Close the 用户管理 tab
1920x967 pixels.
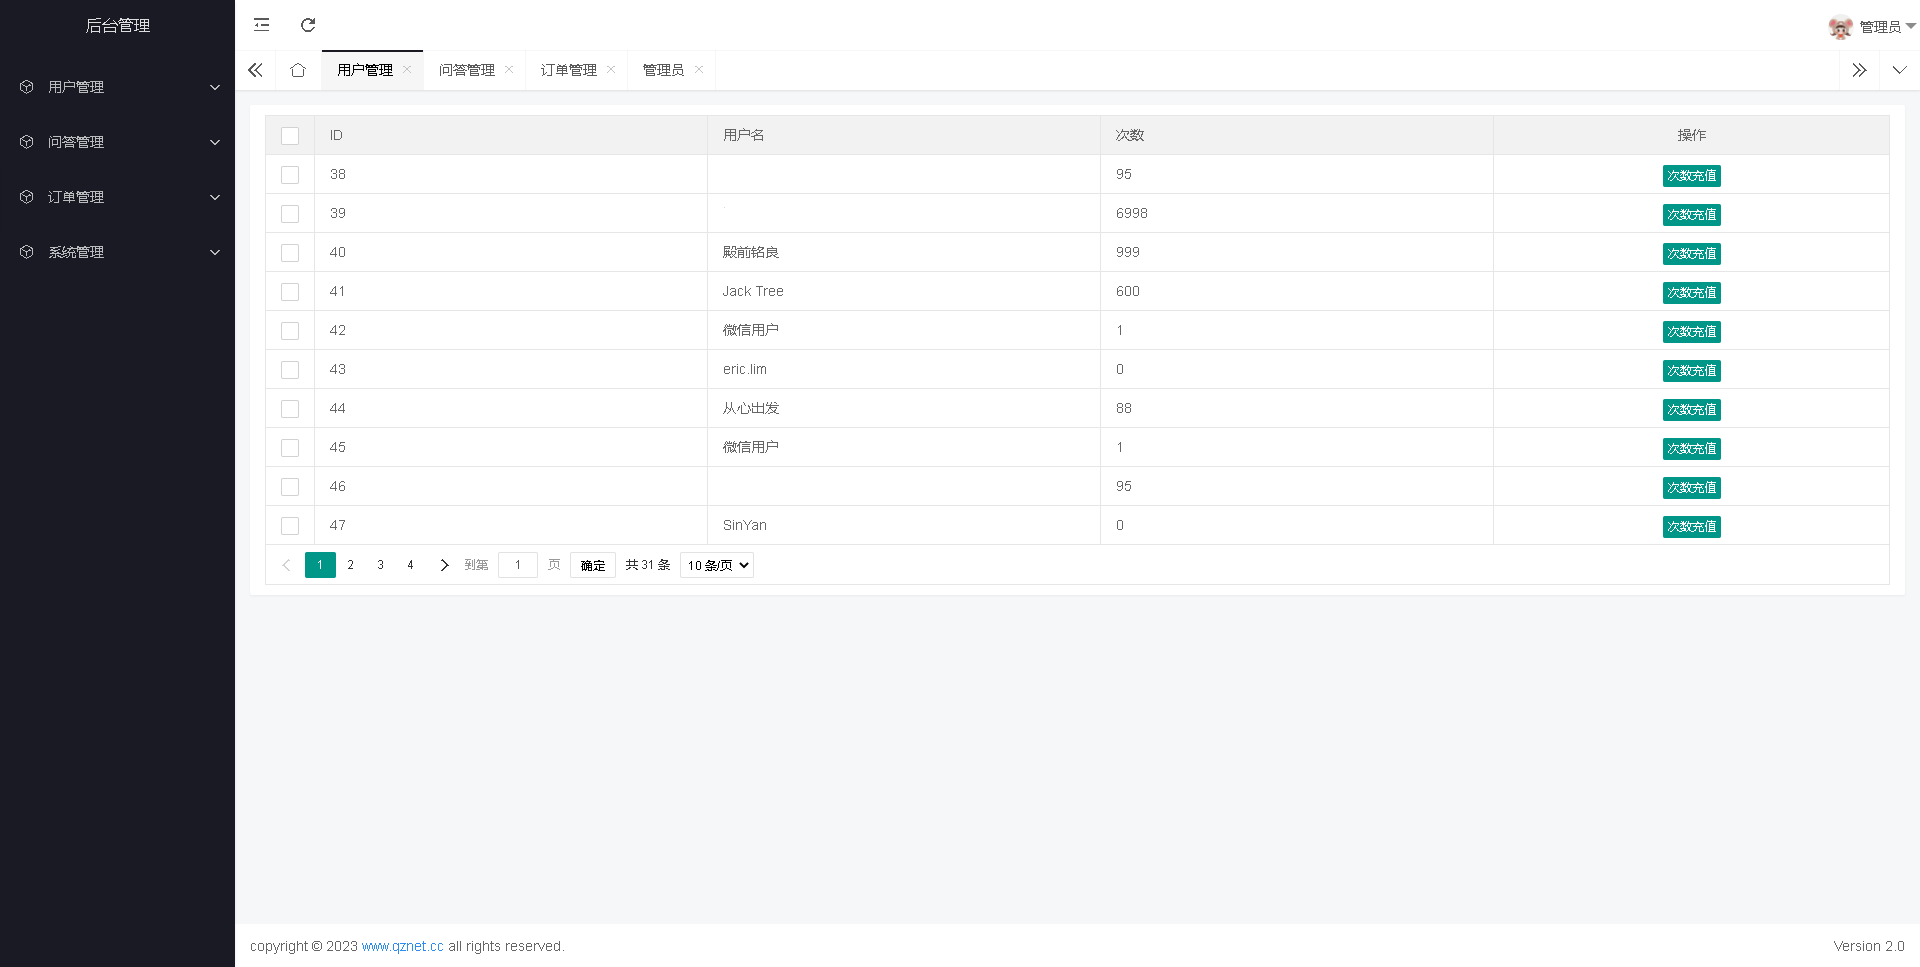click(x=407, y=69)
